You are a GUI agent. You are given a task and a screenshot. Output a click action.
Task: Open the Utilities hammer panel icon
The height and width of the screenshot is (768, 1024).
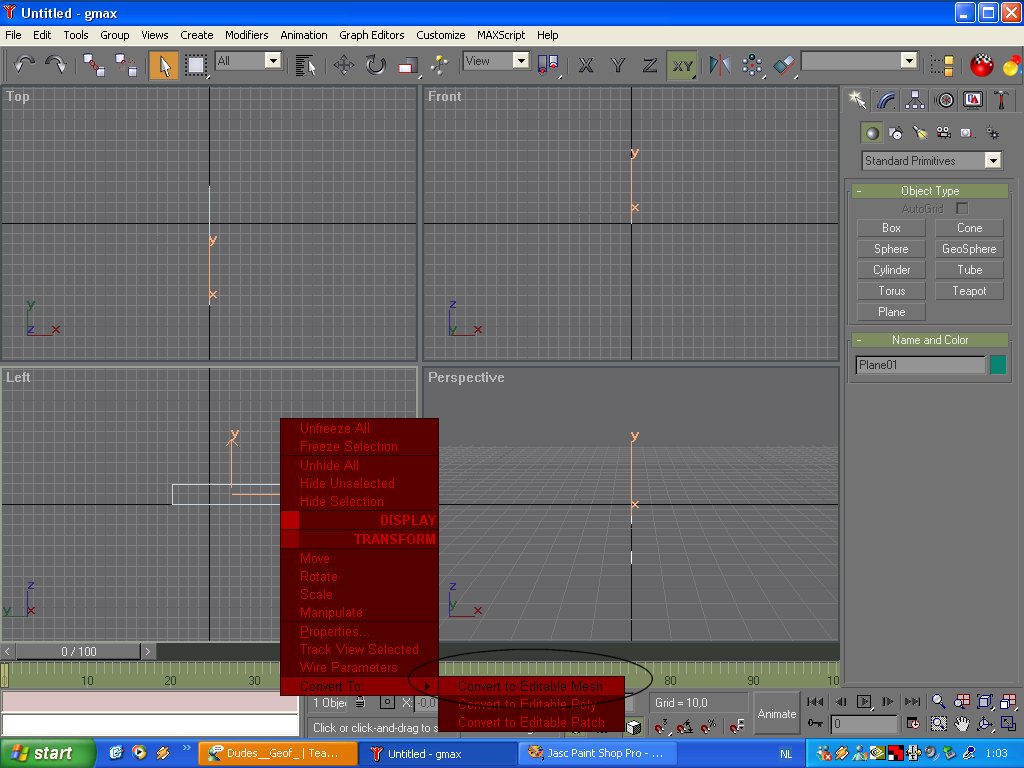(x=1000, y=99)
